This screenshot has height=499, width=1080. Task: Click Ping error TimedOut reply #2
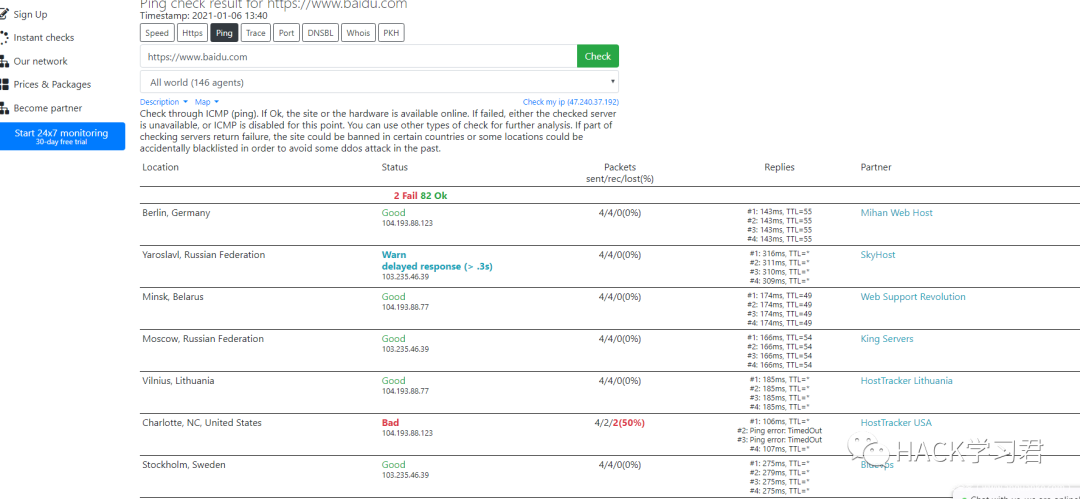click(x=779, y=431)
